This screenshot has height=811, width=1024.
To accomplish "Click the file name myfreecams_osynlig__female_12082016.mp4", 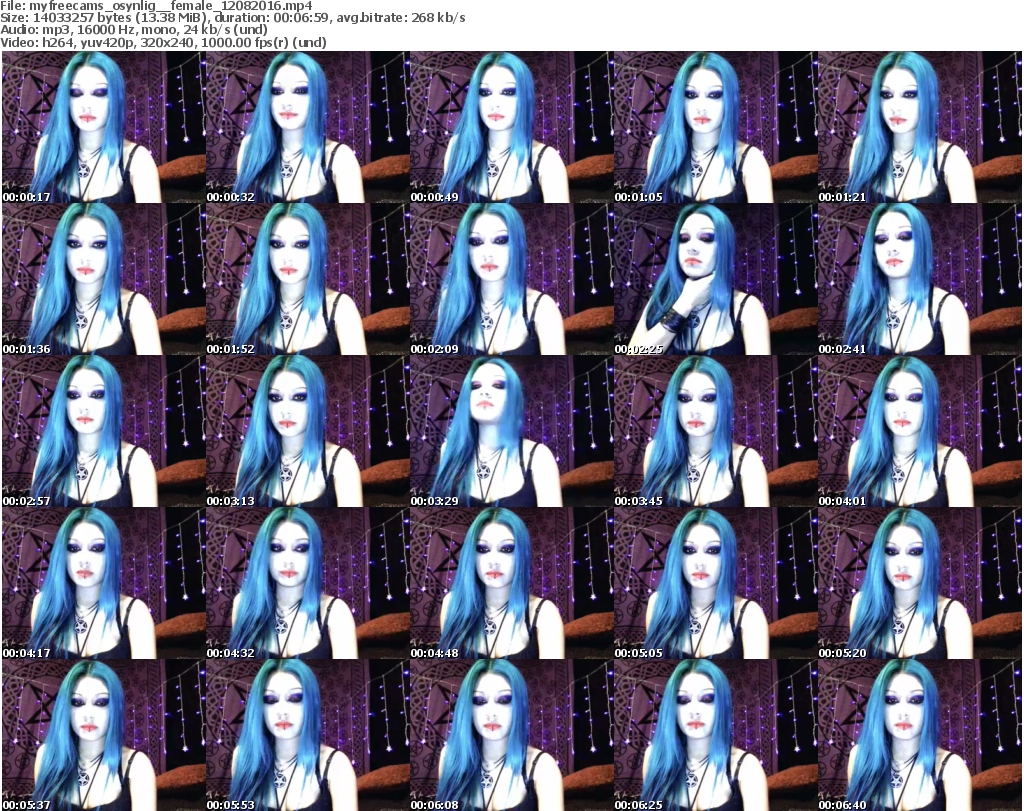I will point(170,7).
